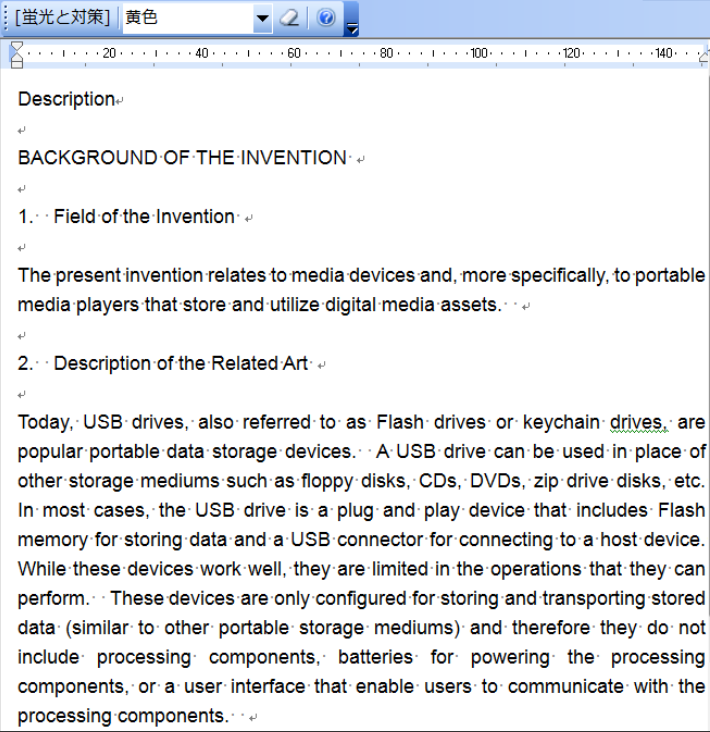The width and height of the screenshot is (710, 732).
Task: Click inside the 黄色 combo box field
Action: pyautogui.click(x=186, y=18)
